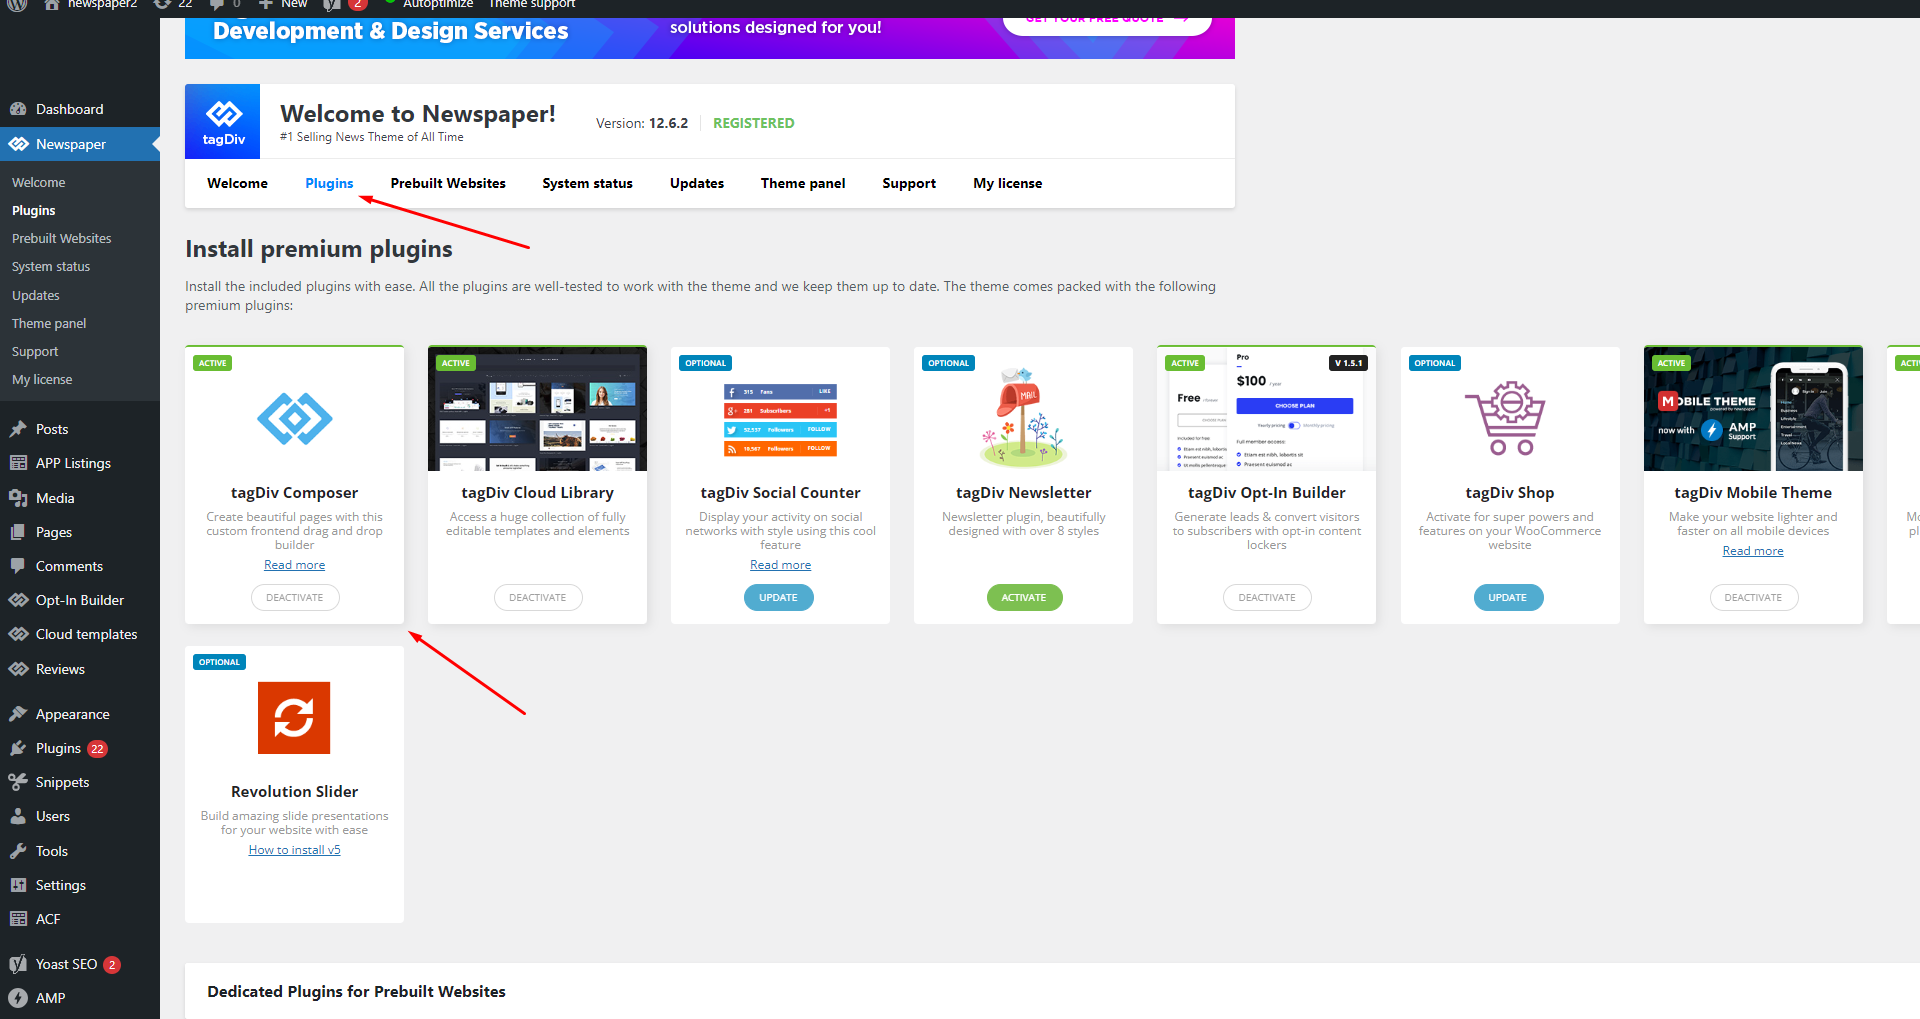
Task: Open the How to install v5 link
Action: pyautogui.click(x=294, y=850)
